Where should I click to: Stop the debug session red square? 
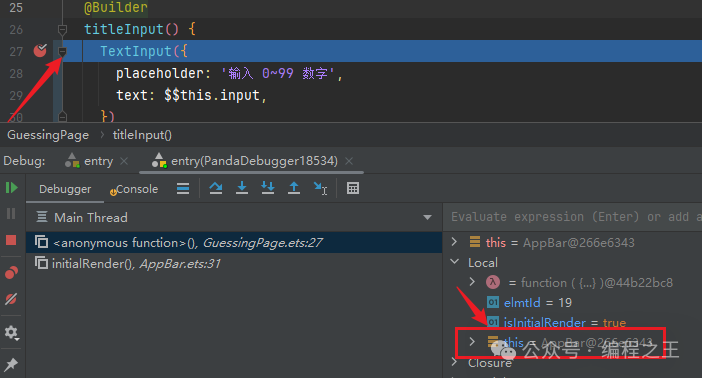(11, 240)
